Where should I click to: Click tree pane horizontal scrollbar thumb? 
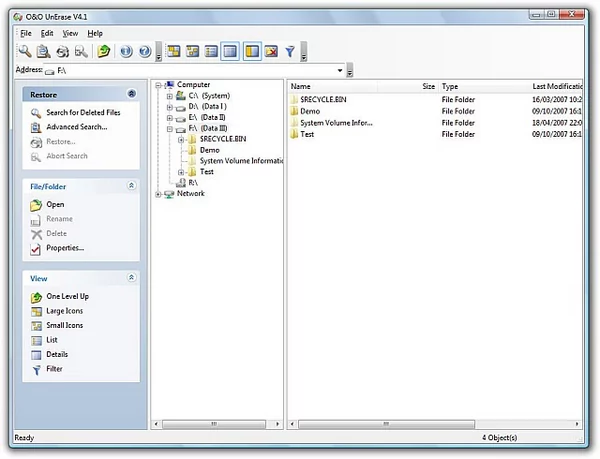click(x=214, y=424)
